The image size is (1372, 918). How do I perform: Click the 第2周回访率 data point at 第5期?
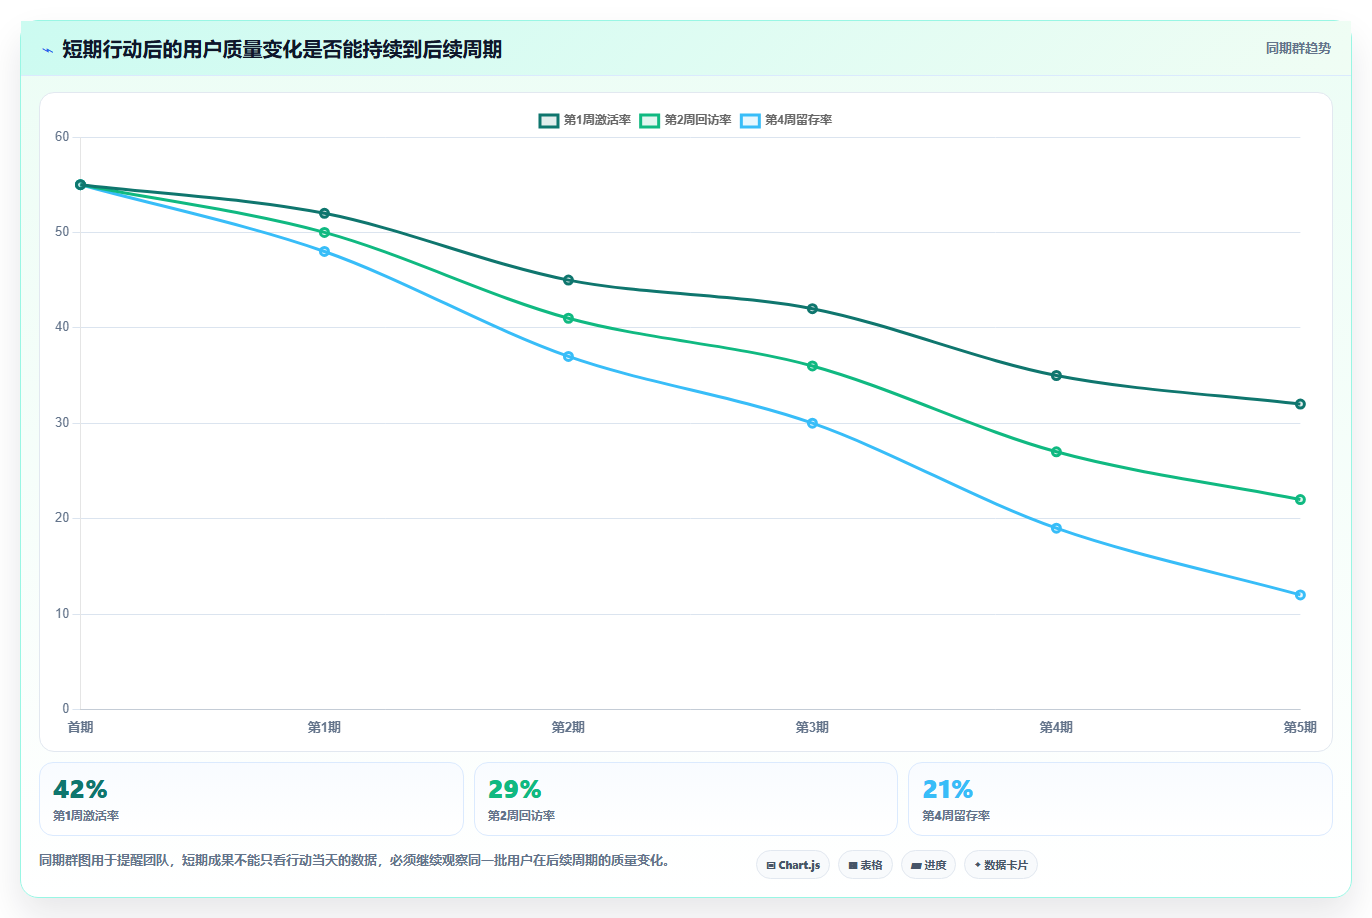pyautogui.click(x=1300, y=500)
